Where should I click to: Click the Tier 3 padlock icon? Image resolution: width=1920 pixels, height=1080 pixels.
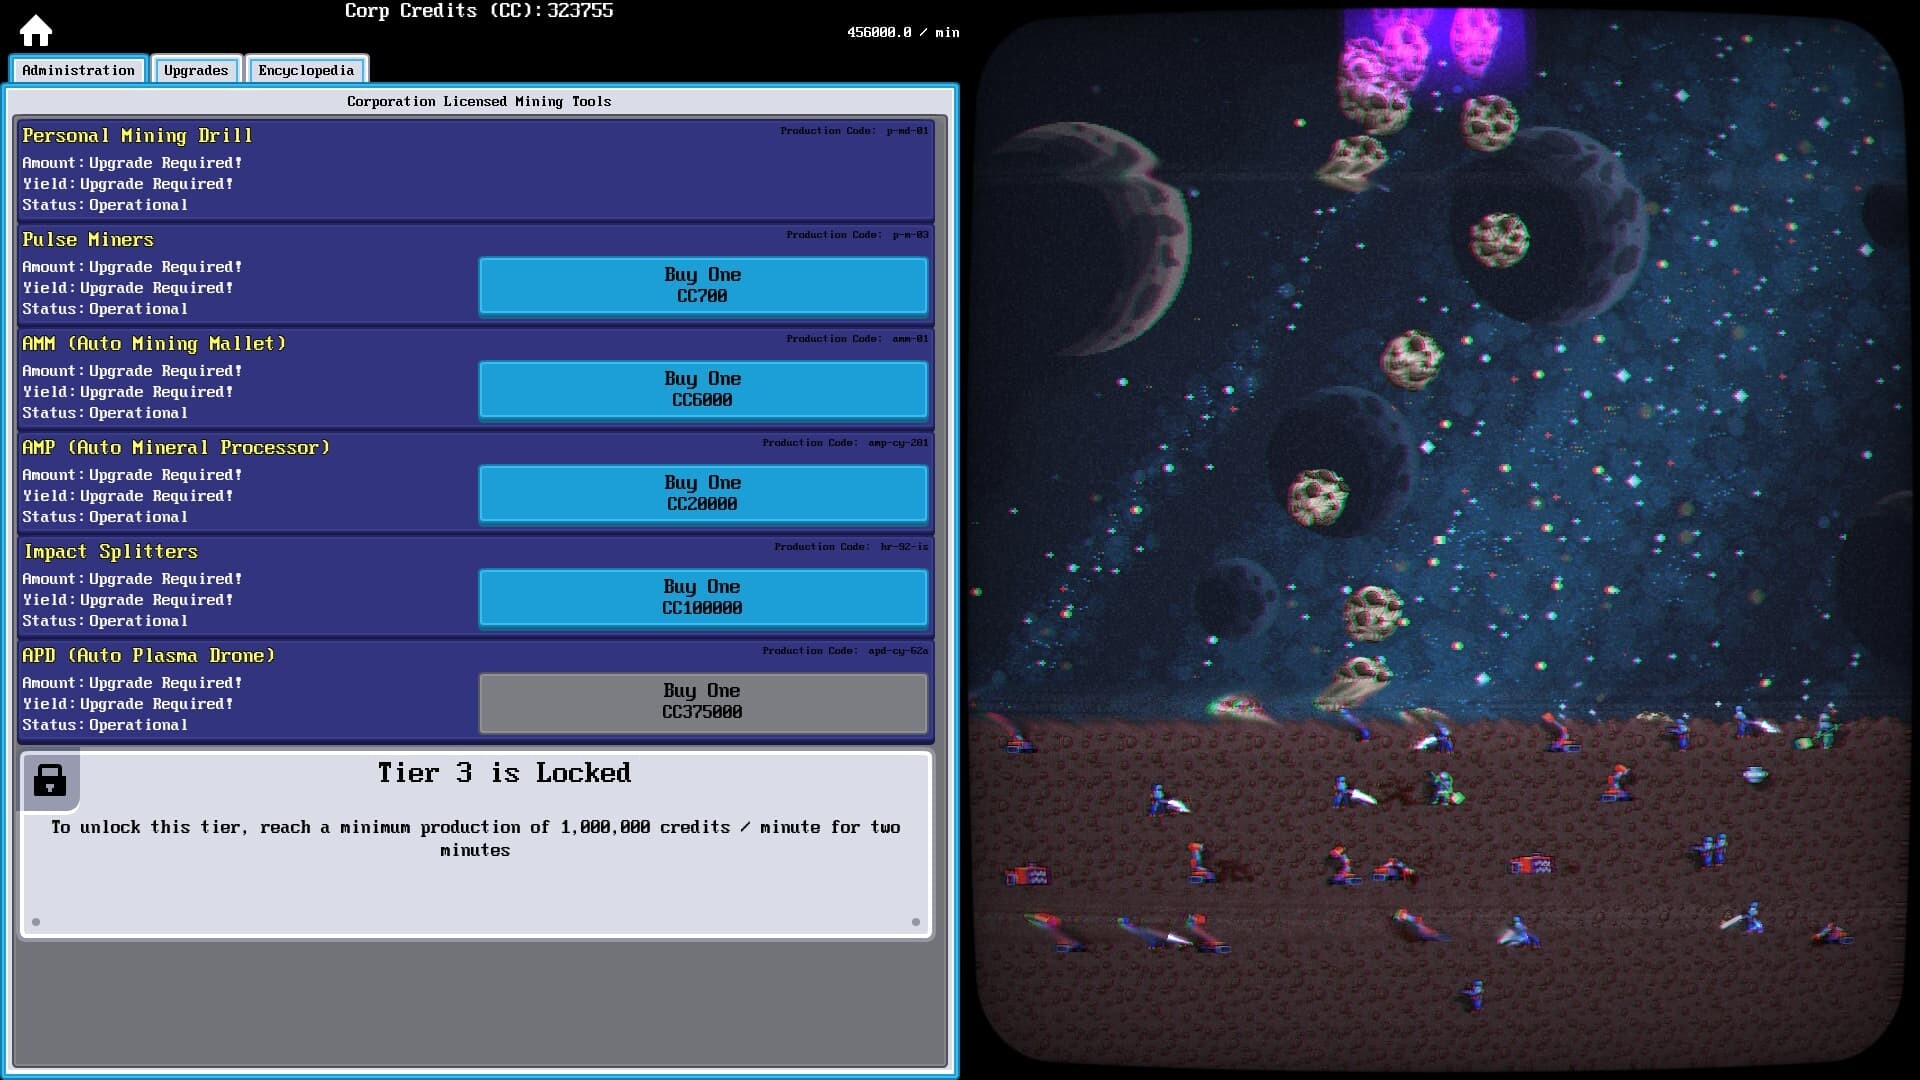click(50, 780)
